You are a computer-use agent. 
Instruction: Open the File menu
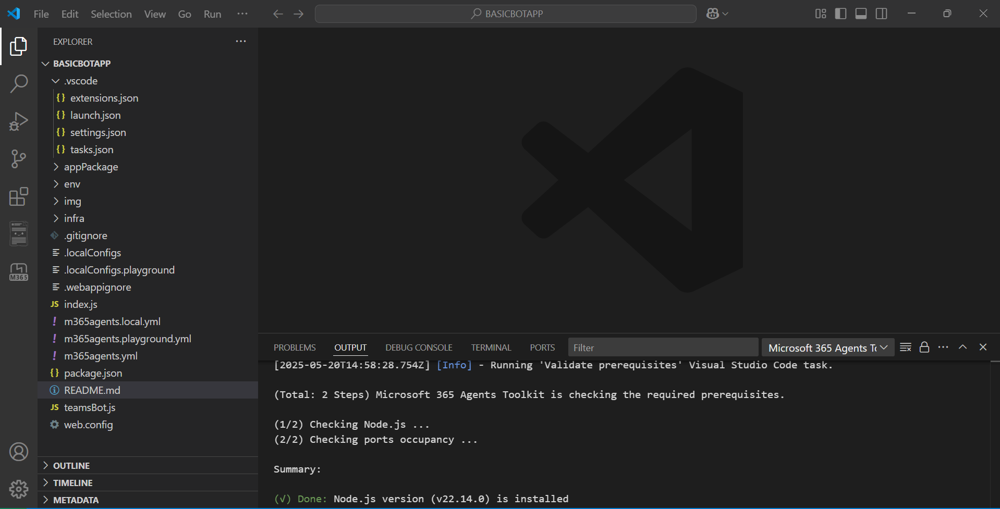(x=41, y=14)
